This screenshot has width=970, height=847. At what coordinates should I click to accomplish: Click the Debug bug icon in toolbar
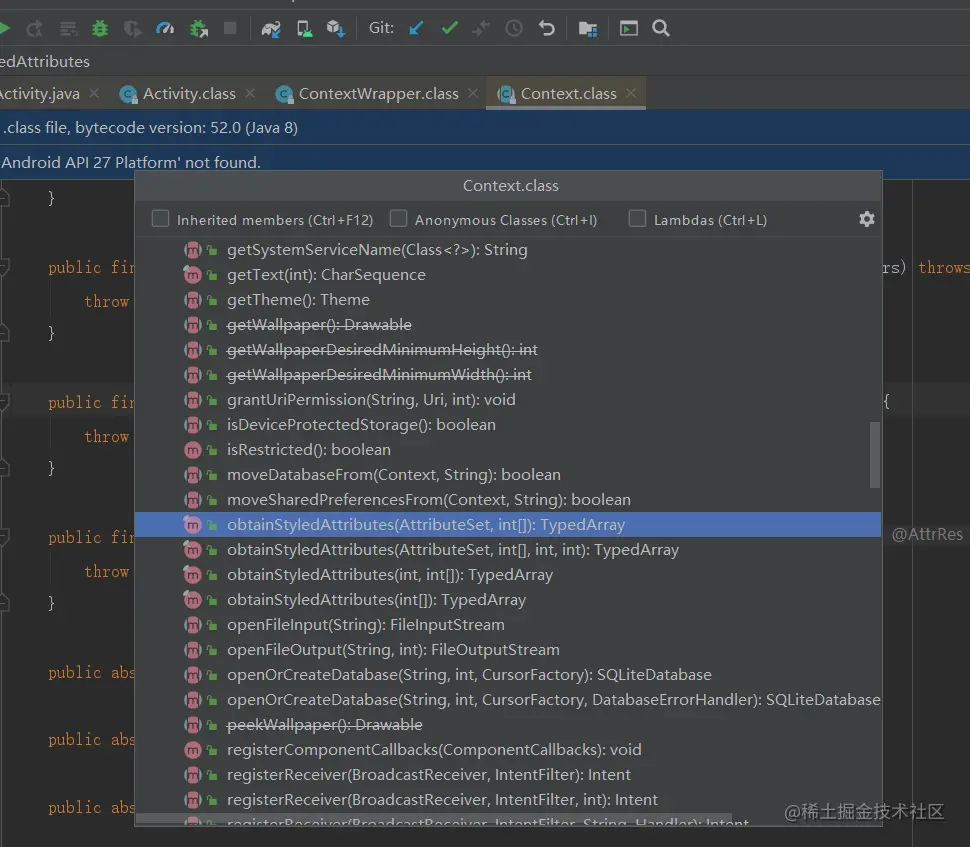[100, 29]
